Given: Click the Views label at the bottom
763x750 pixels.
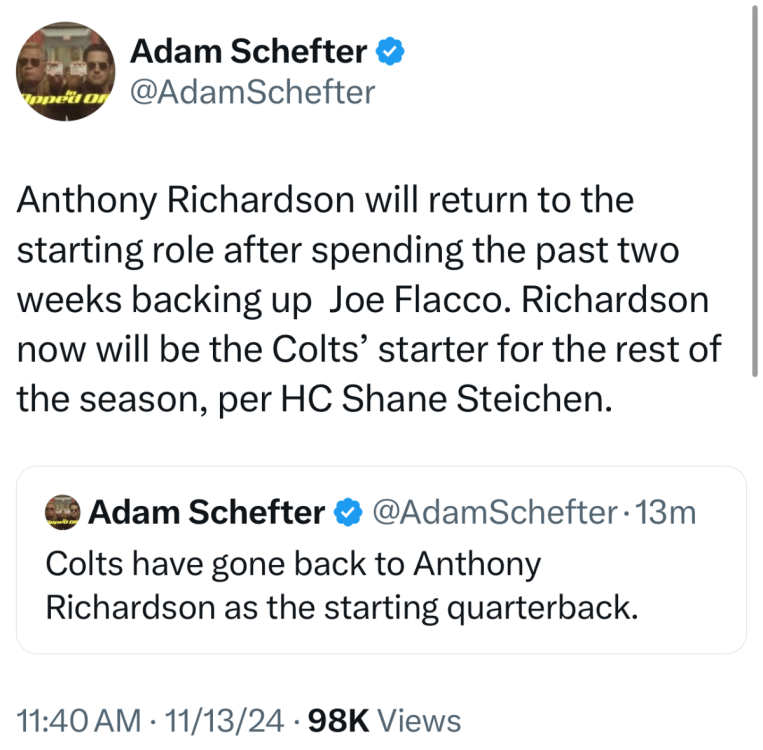Looking at the screenshot, I should [x=422, y=720].
